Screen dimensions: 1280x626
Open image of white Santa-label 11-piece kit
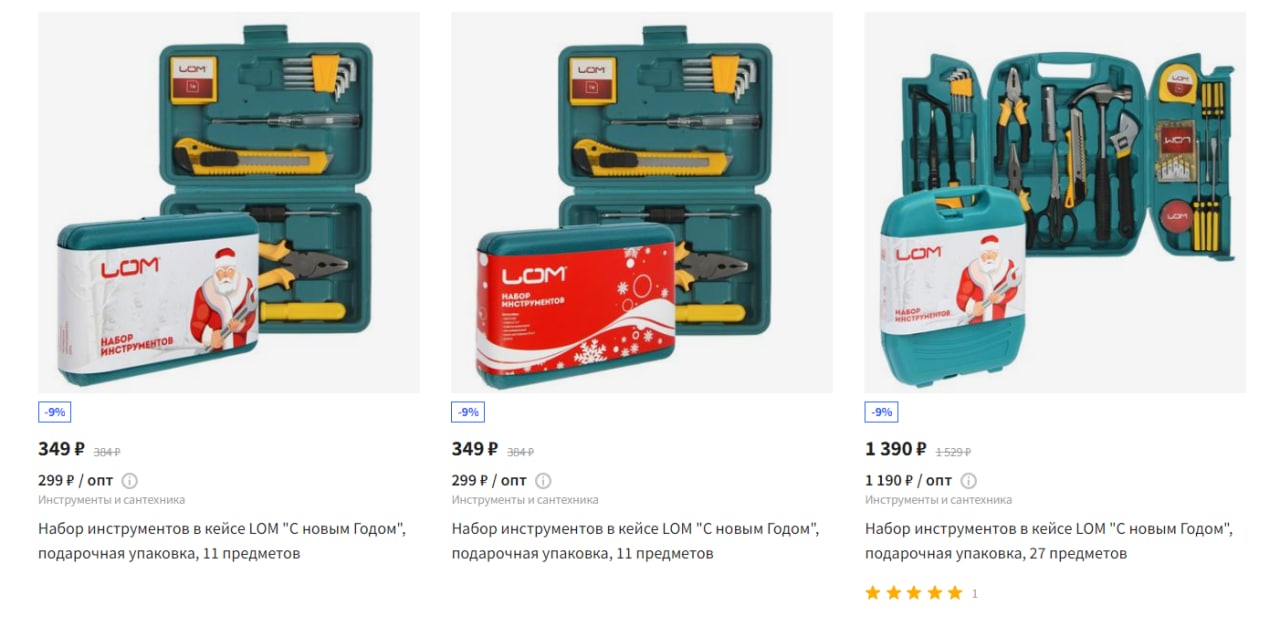click(229, 202)
